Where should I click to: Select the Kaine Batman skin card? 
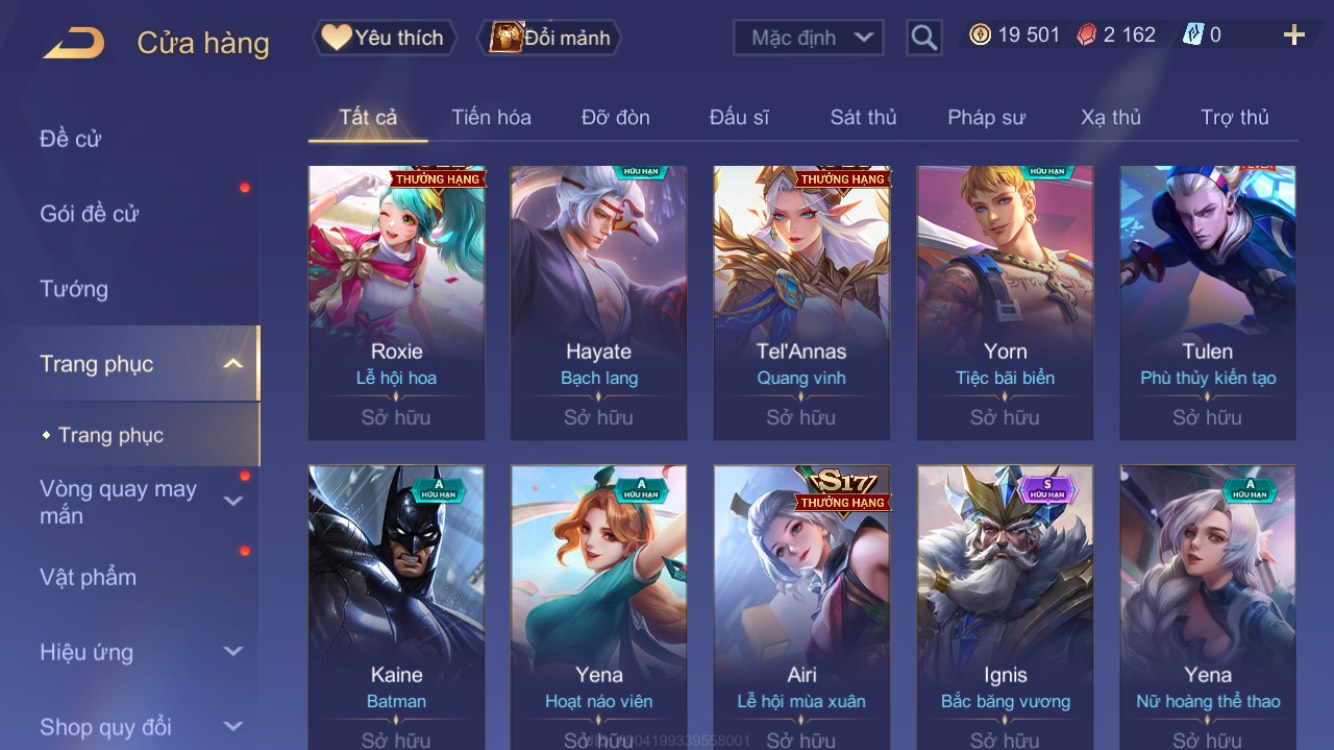point(396,607)
